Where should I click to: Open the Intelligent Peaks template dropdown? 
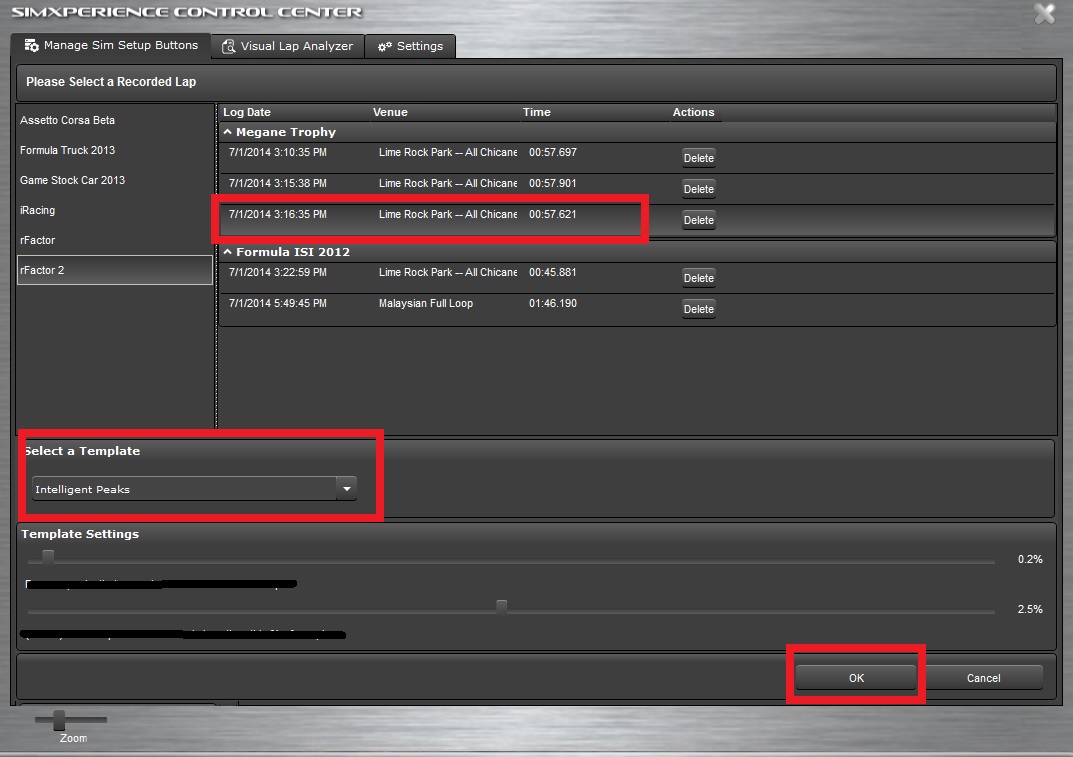pyautogui.click(x=194, y=489)
